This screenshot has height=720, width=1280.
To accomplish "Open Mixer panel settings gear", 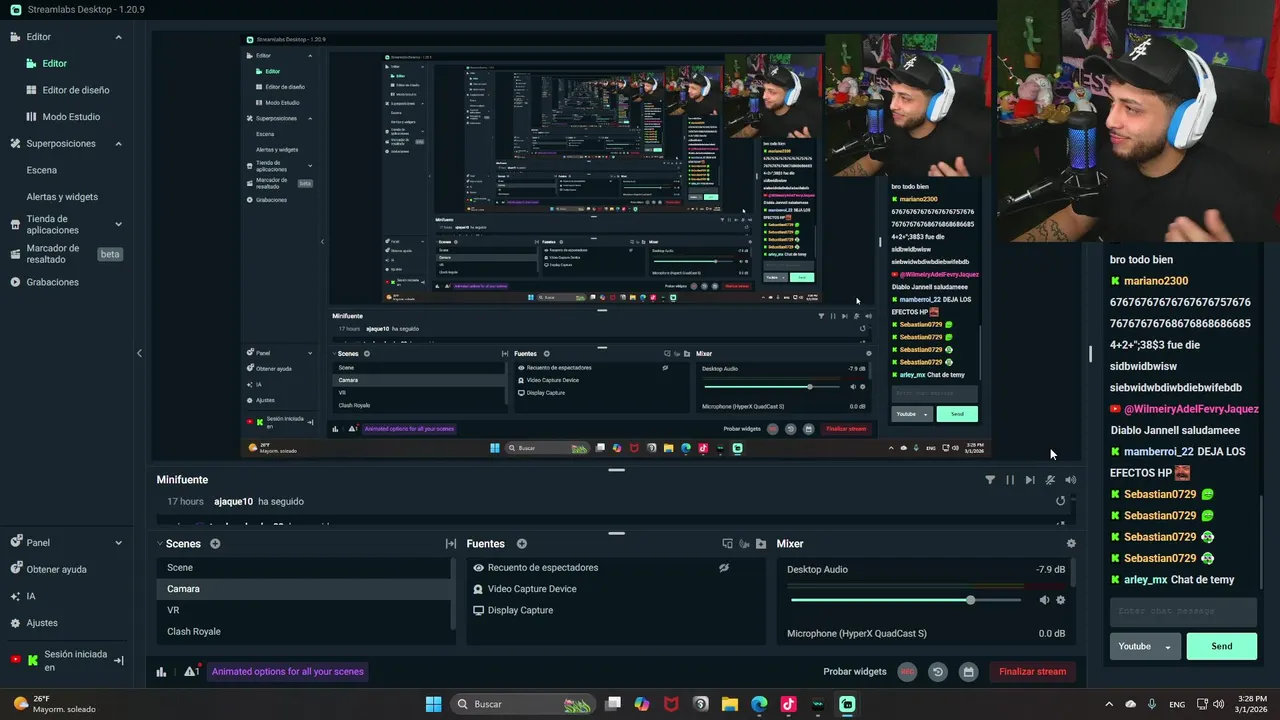I will (1071, 544).
